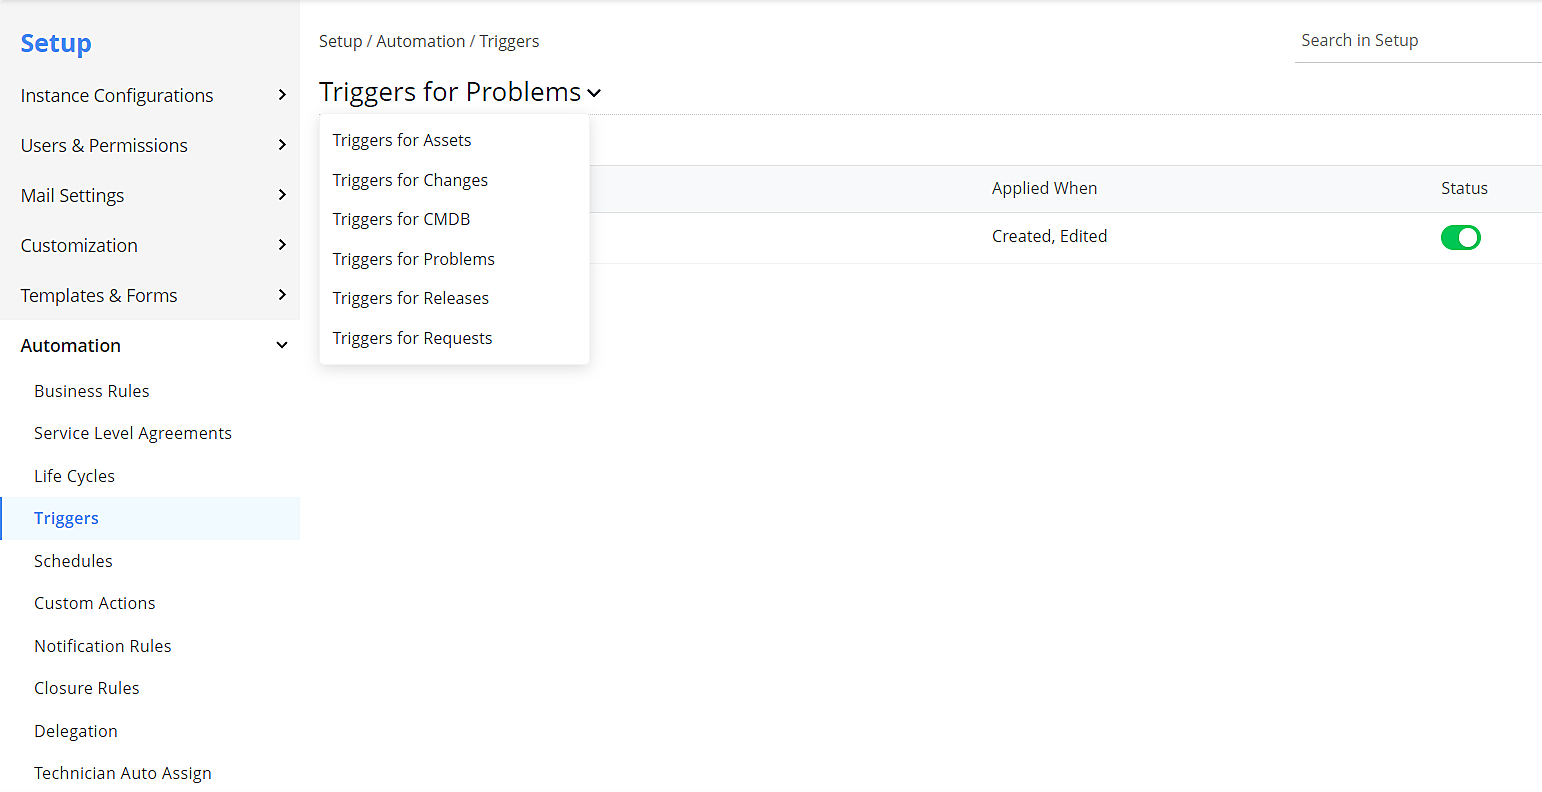The width and height of the screenshot is (1542, 792).
Task: Click the Search in Setup field
Action: click(x=1415, y=41)
